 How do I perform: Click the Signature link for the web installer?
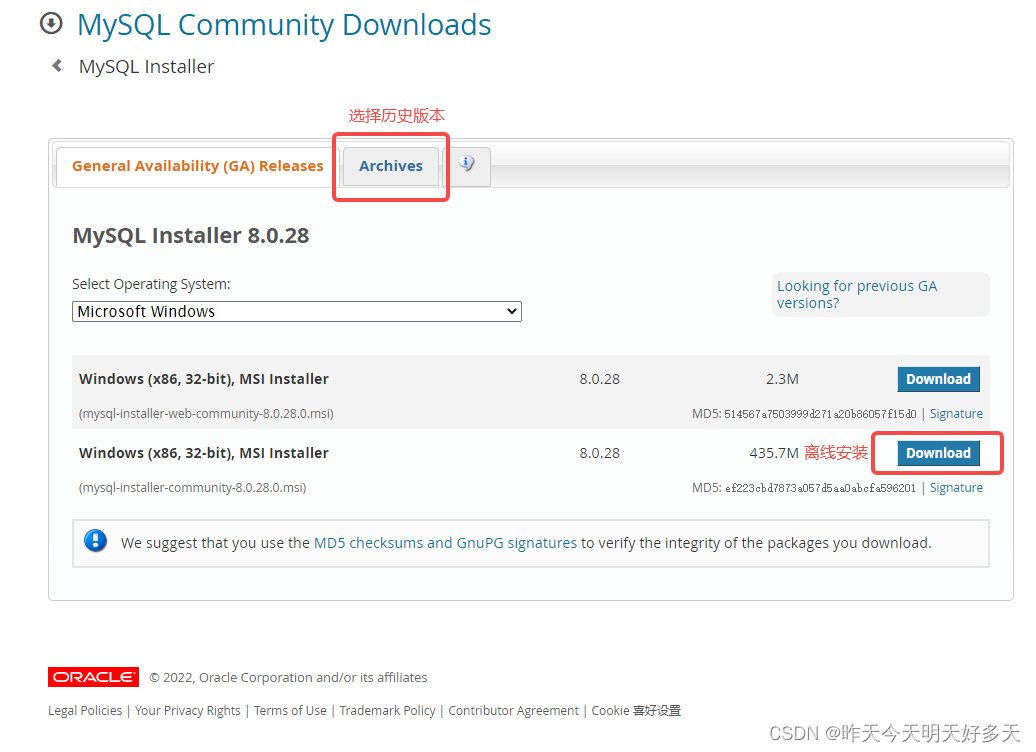click(955, 413)
